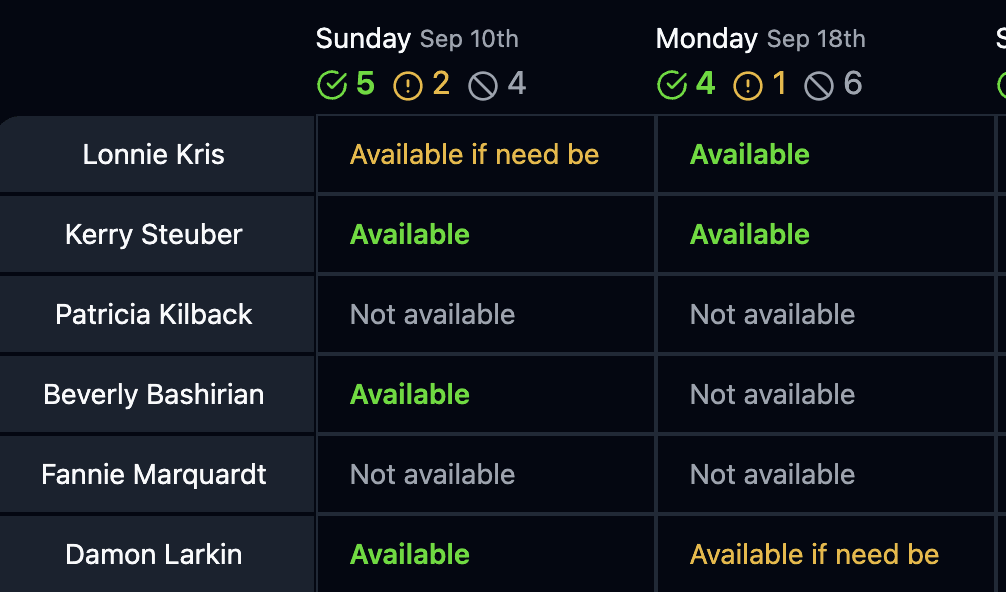This screenshot has width=1006, height=592.
Task: Click Damon Larkin's Monday 'Available if need be' cell
Action: point(814,555)
